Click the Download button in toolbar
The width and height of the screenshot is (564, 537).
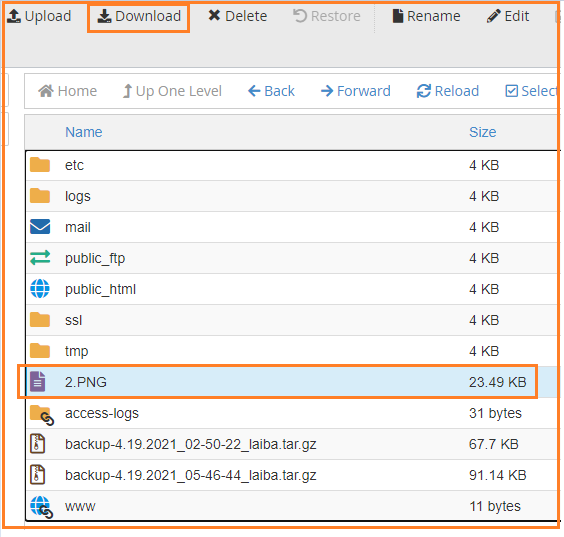tap(139, 17)
